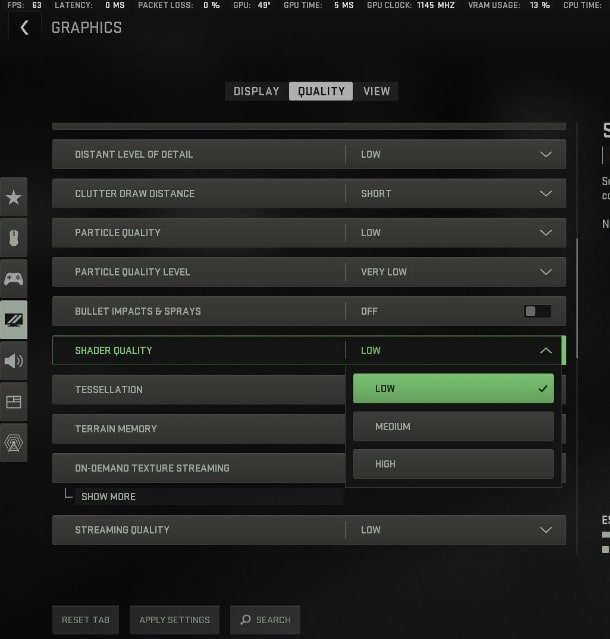The image size is (610, 639).
Task: Open Account & Network sidebar icon
Action: click(14, 443)
